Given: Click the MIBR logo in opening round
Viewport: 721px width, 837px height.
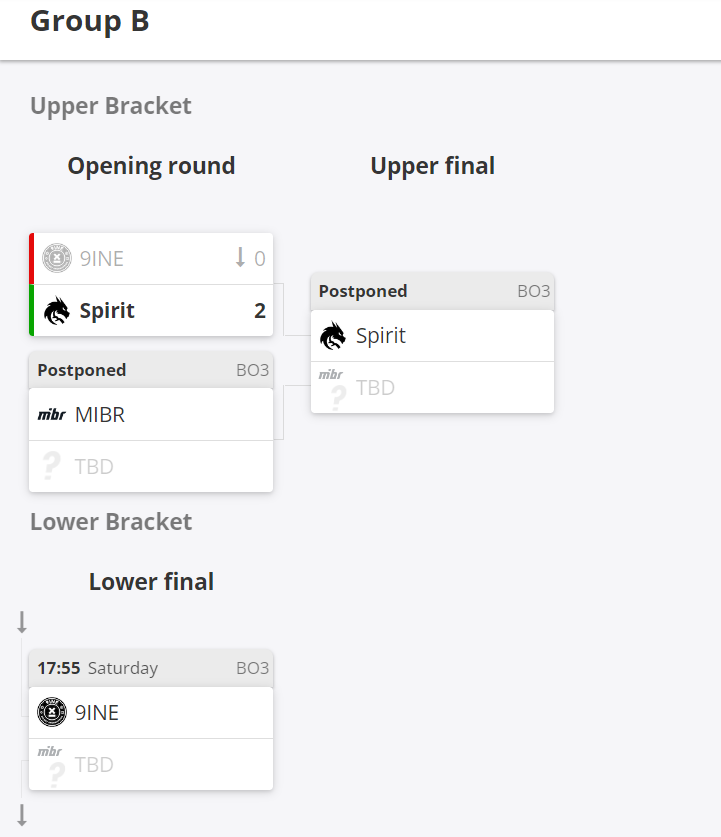Looking at the screenshot, I should pos(52,414).
